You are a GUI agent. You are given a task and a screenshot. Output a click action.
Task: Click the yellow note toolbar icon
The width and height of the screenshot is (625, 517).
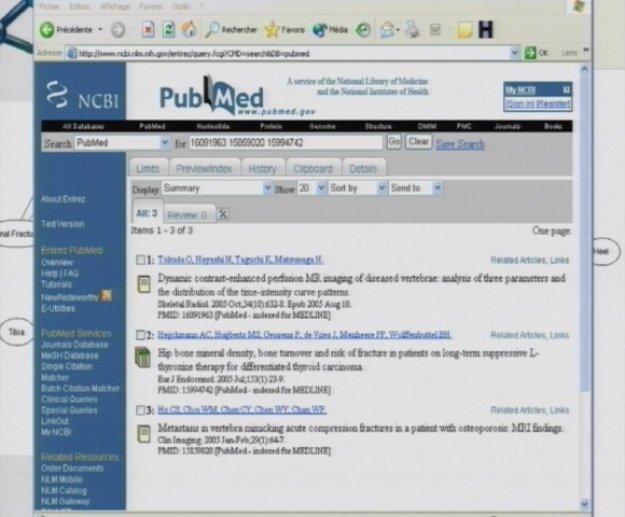point(464,30)
